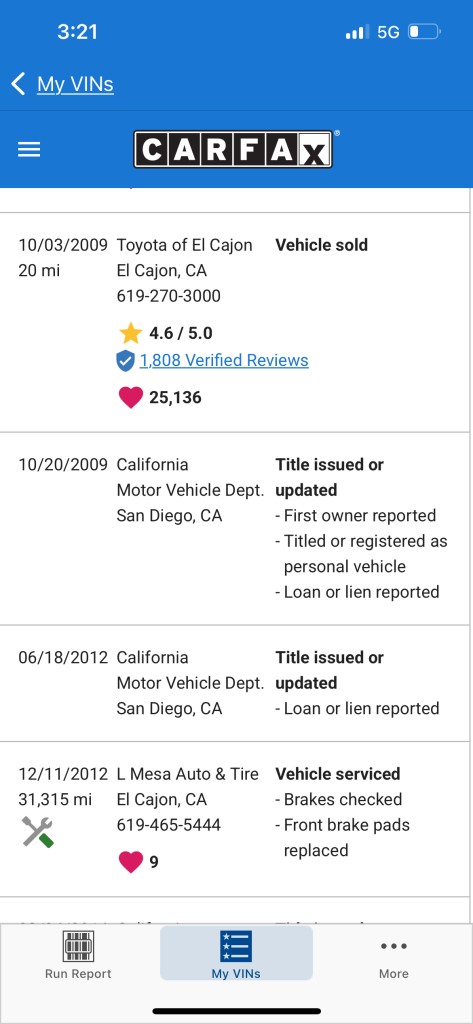
Task: Tap the Toyota of El Cajon dealer name
Action: (184, 245)
